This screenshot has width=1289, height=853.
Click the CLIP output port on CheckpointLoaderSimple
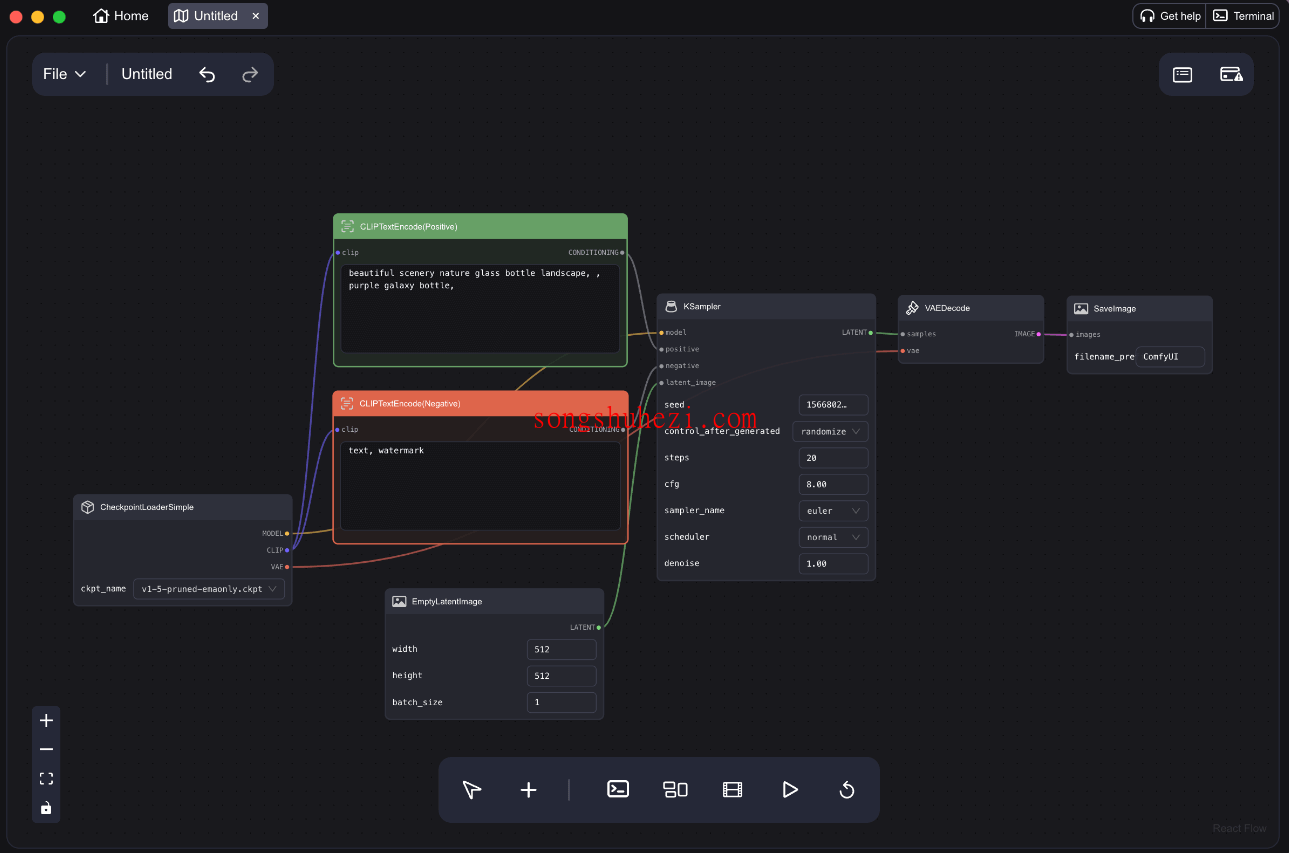point(287,550)
